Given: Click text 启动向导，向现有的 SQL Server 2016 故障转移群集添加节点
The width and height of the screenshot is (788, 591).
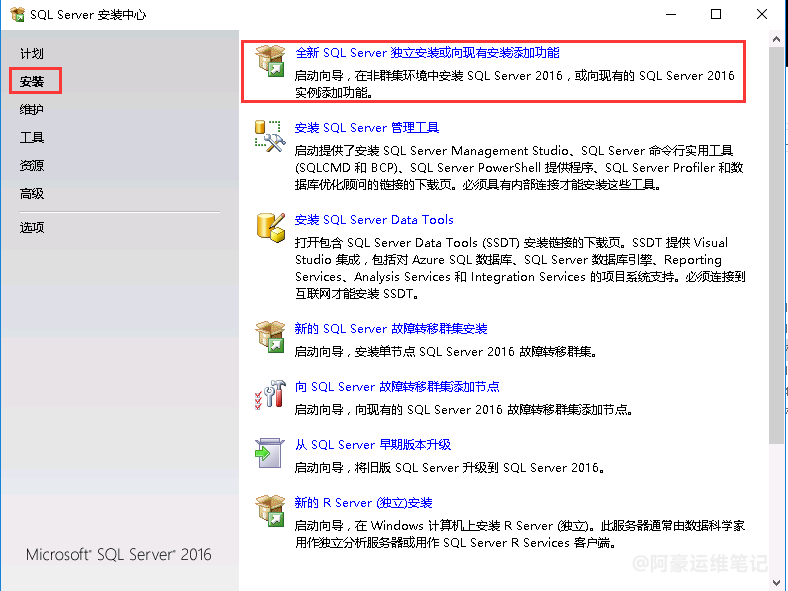Looking at the screenshot, I should 463,410.
